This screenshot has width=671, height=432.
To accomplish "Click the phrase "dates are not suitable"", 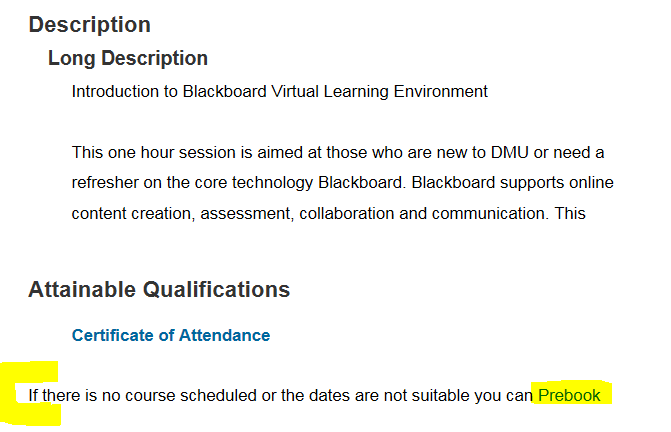I will (357, 395).
